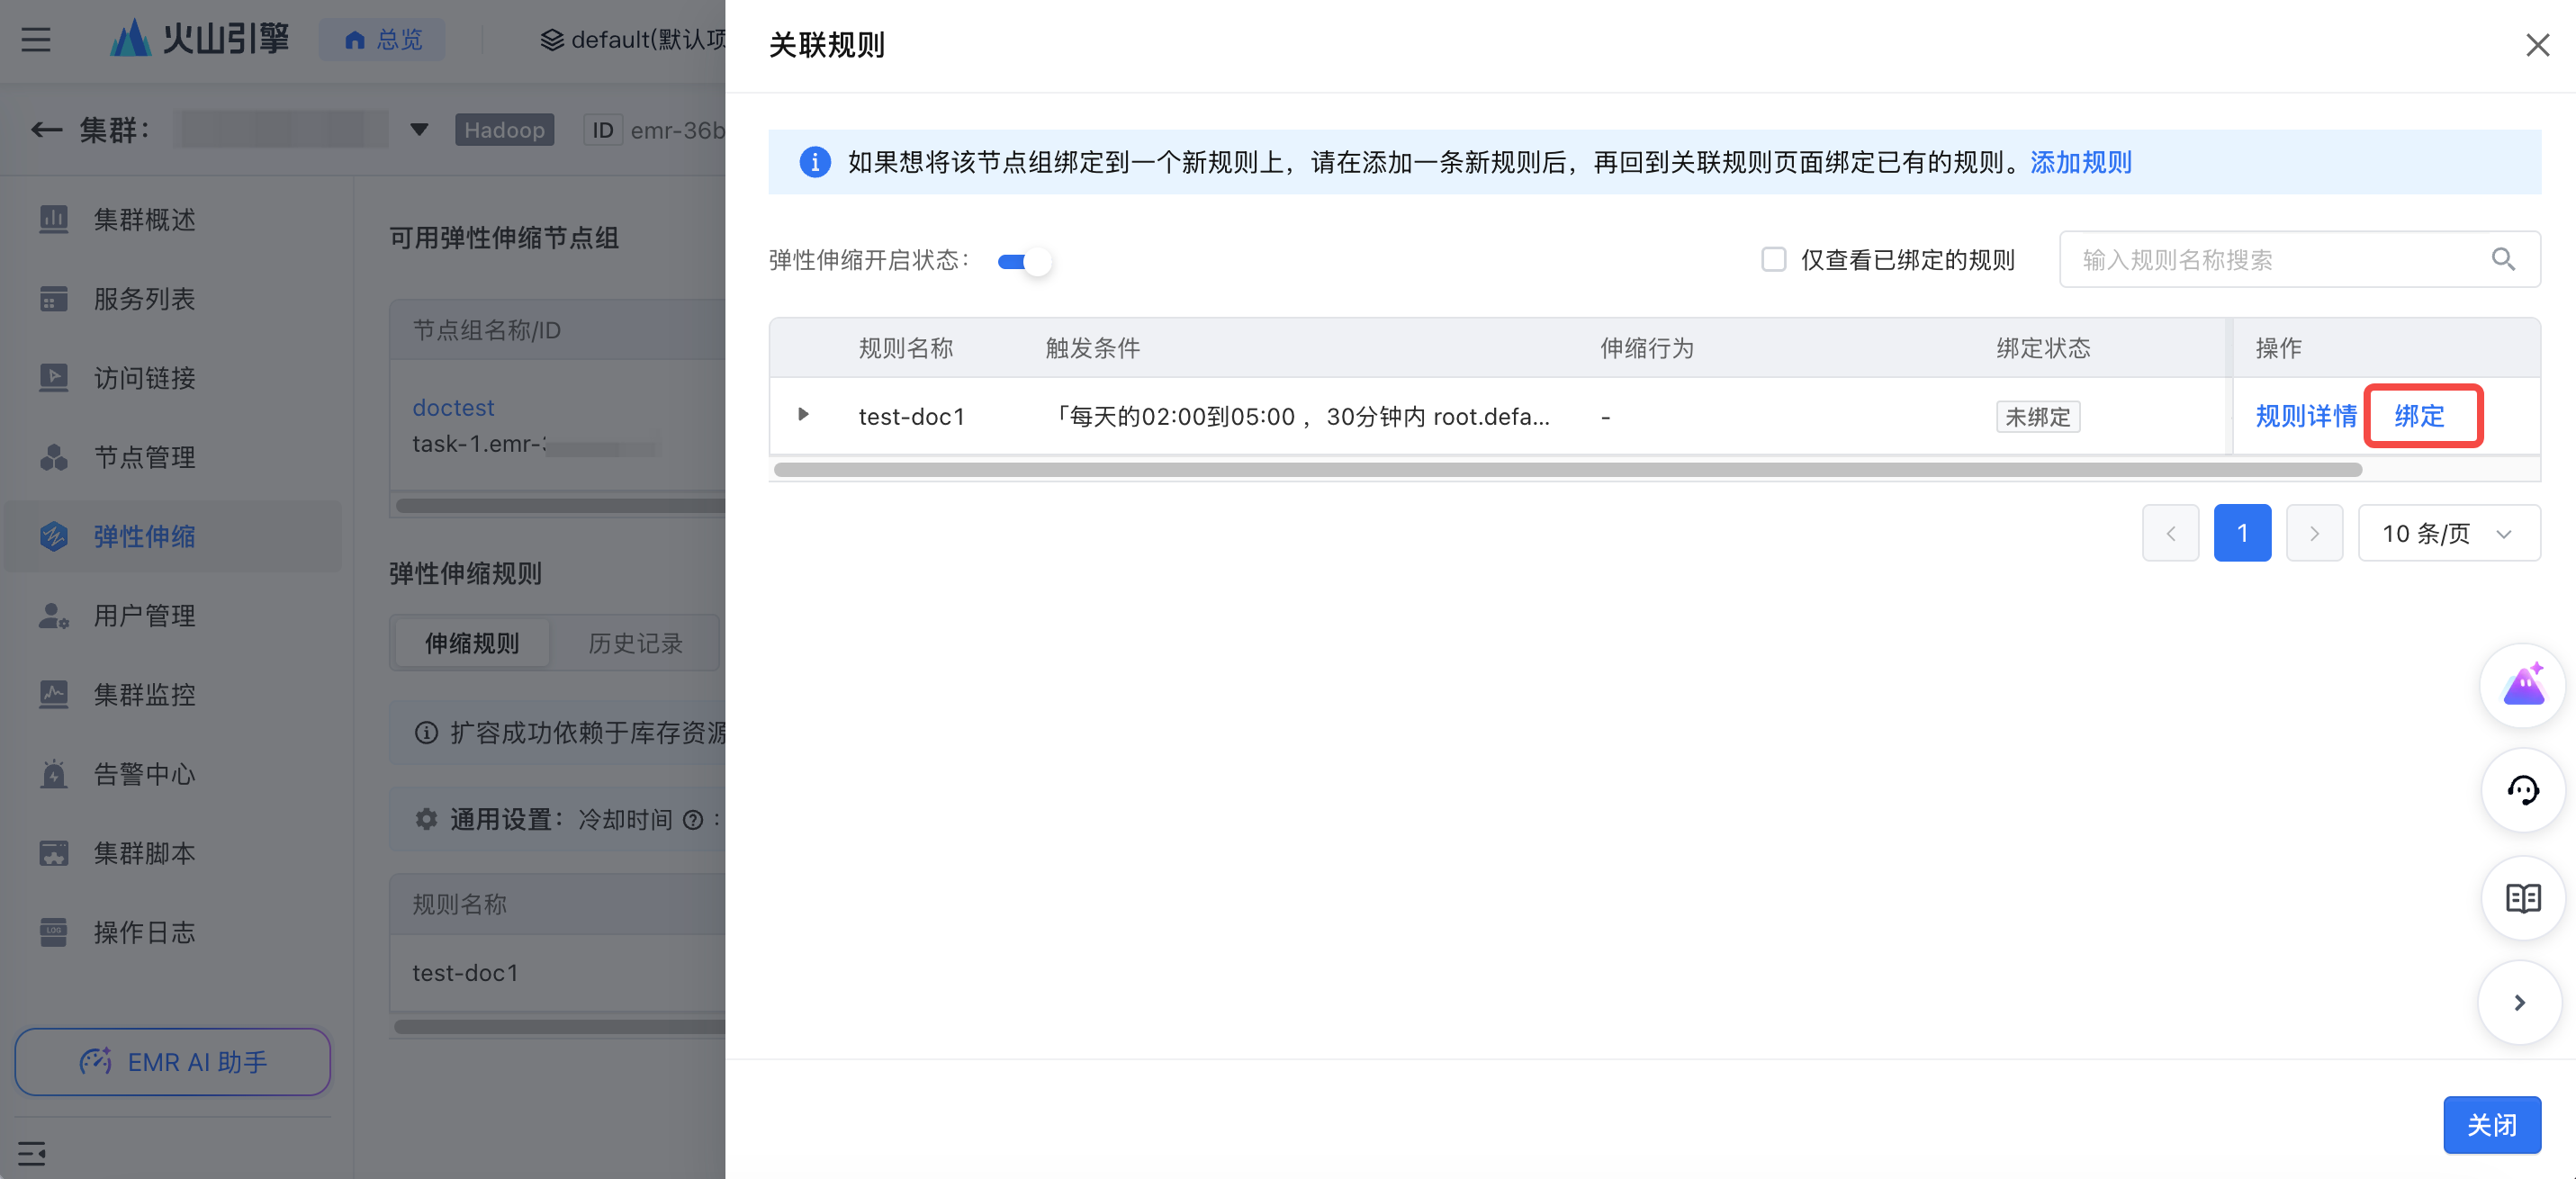
Task: Open 访问链接 sidebar icon
Action: (53, 378)
